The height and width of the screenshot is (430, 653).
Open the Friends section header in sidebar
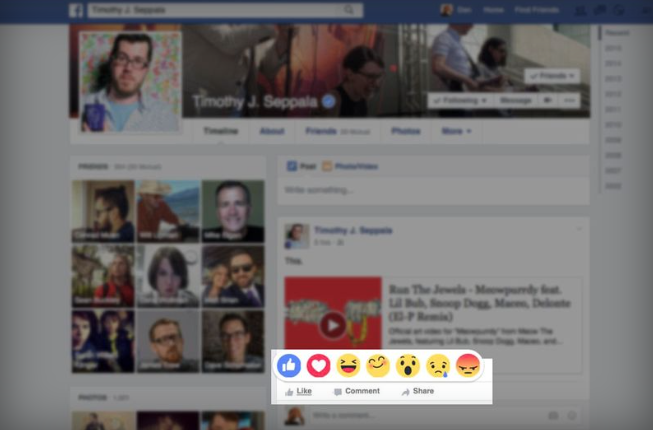(93, 167)
